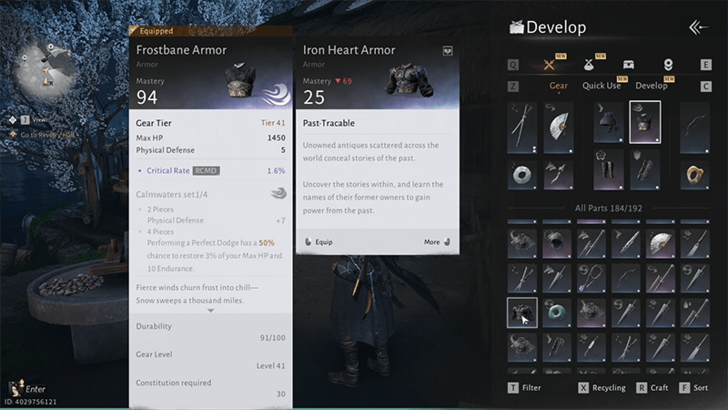This screenshot has width=728, height=410.
Task: Click the back arrow beside Develop
Action: click(x=698, y=27)
